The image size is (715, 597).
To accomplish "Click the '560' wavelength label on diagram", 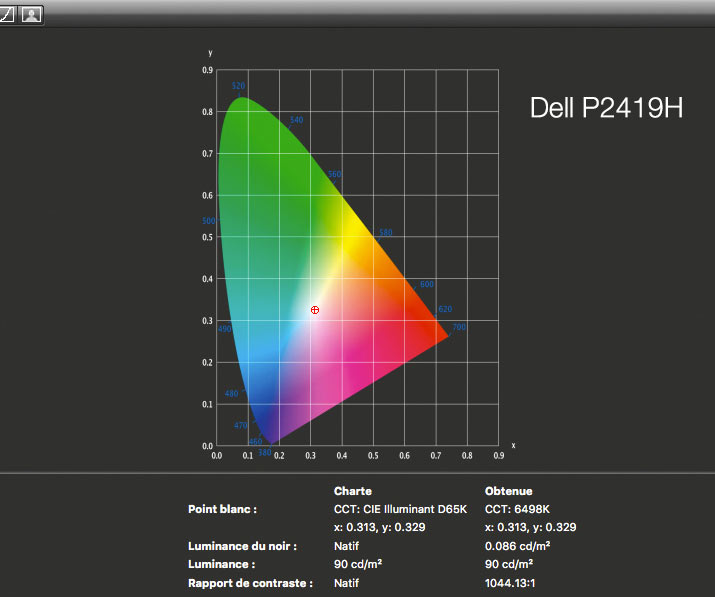I will coord(335,174).
